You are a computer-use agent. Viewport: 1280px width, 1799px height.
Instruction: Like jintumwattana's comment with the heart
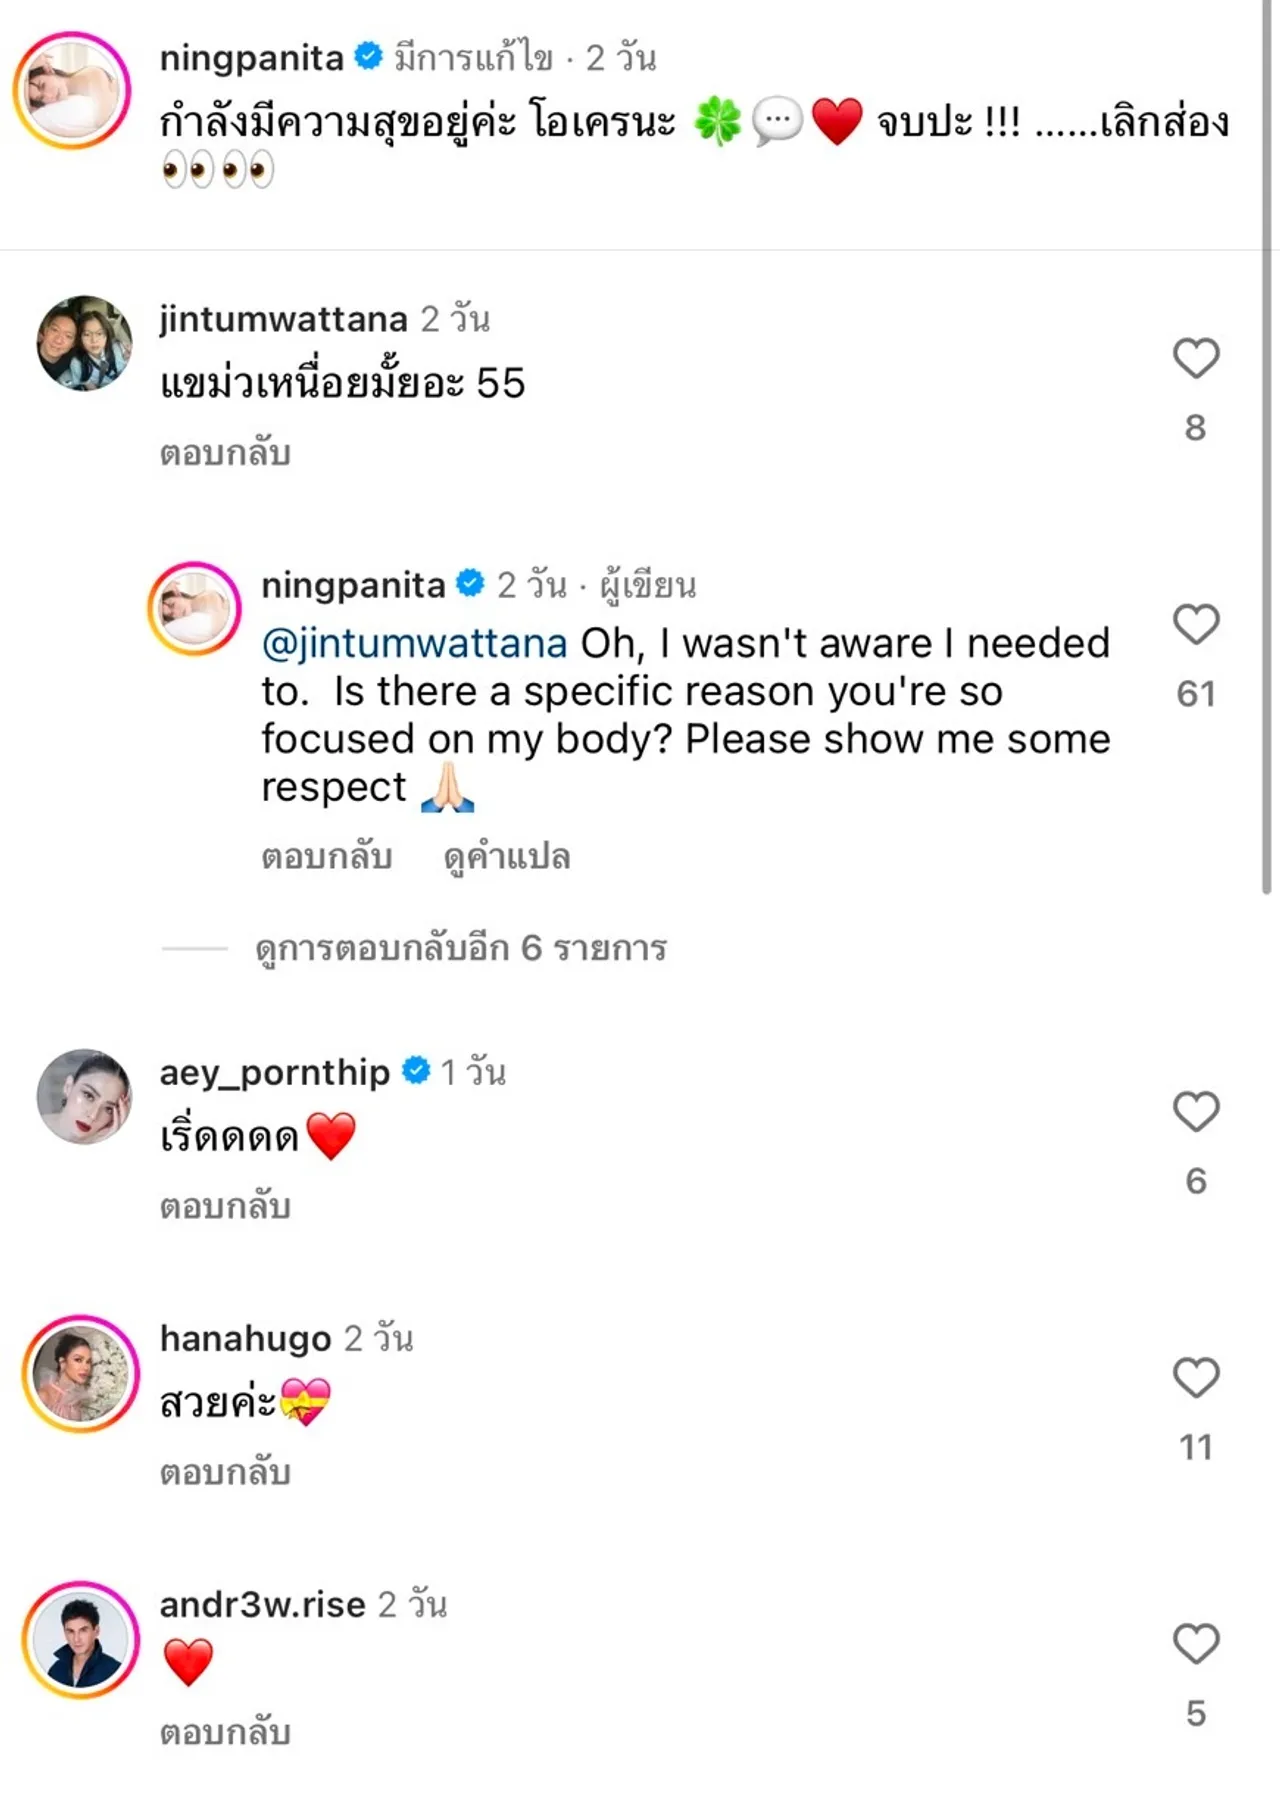(x=1195, y=358)
